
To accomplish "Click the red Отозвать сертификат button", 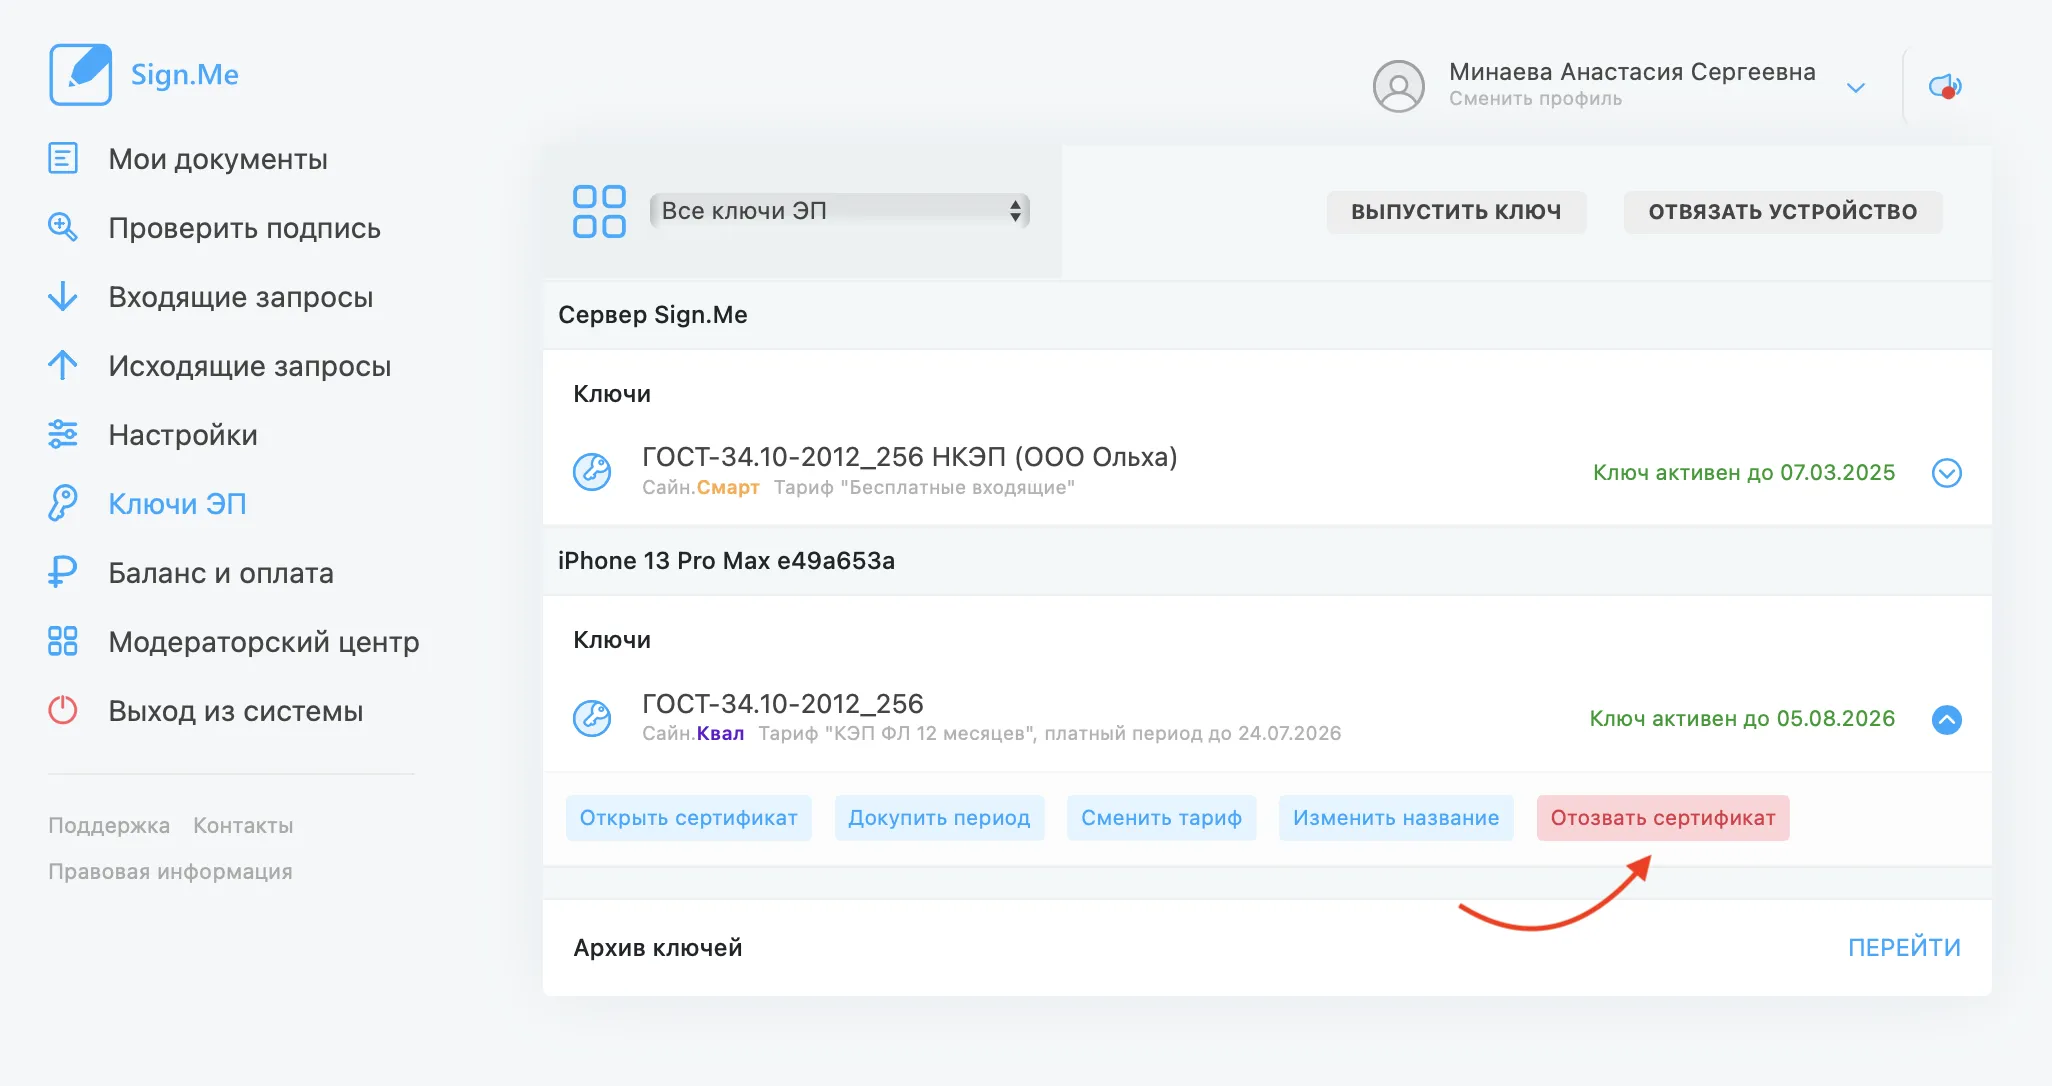I will coord(1662,818).
